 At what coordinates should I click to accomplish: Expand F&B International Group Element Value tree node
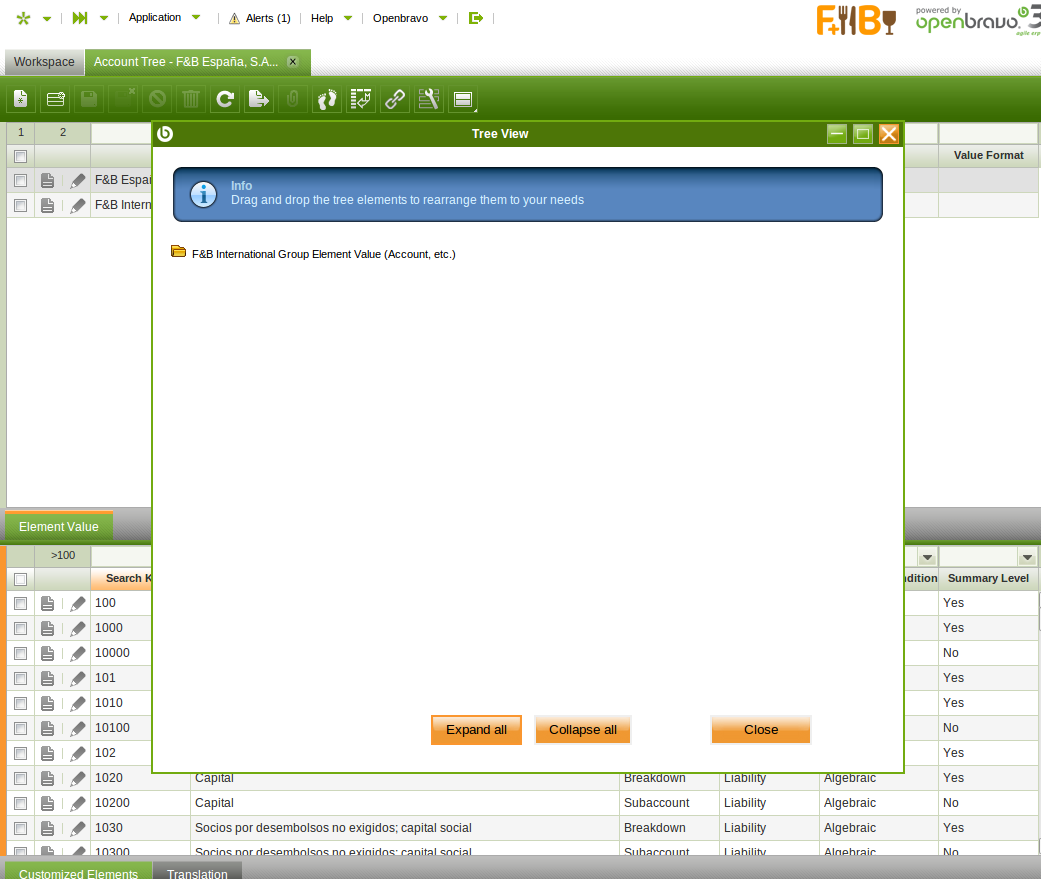pyautogui.click(x=323, y=254)
